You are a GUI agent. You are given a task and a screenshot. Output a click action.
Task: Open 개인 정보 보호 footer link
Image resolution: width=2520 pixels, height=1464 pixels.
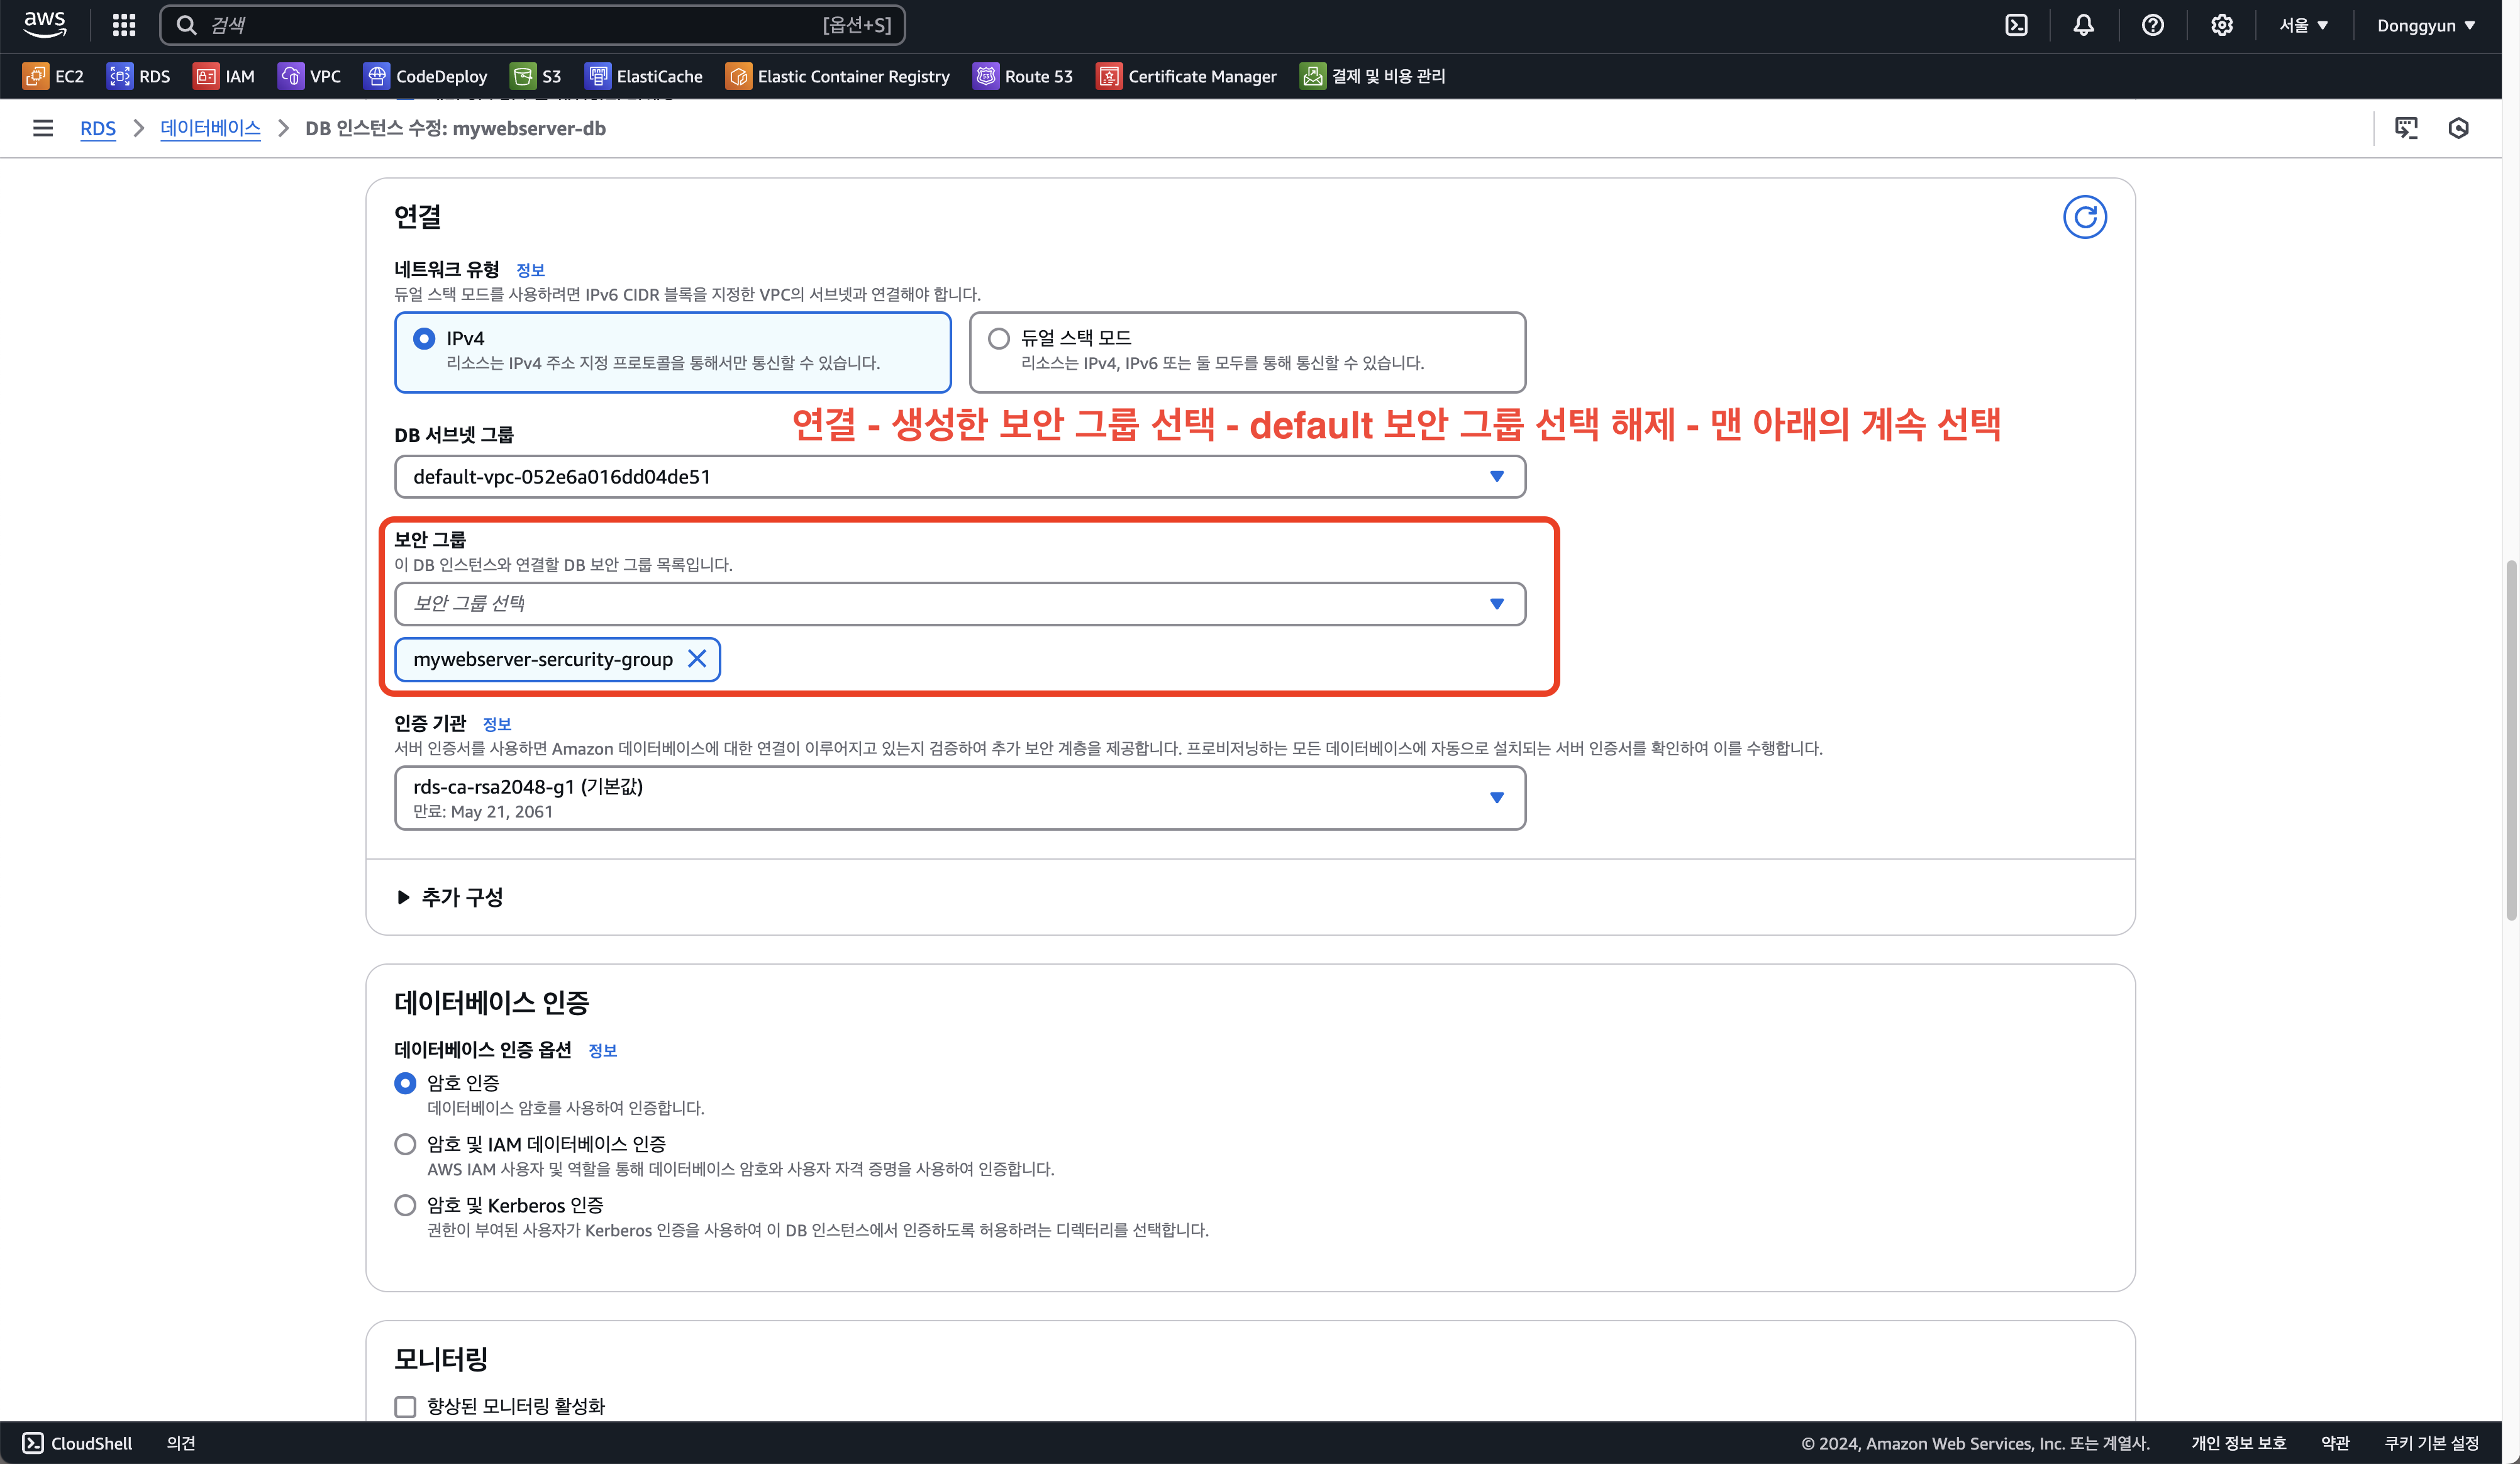(2239, 1443)
